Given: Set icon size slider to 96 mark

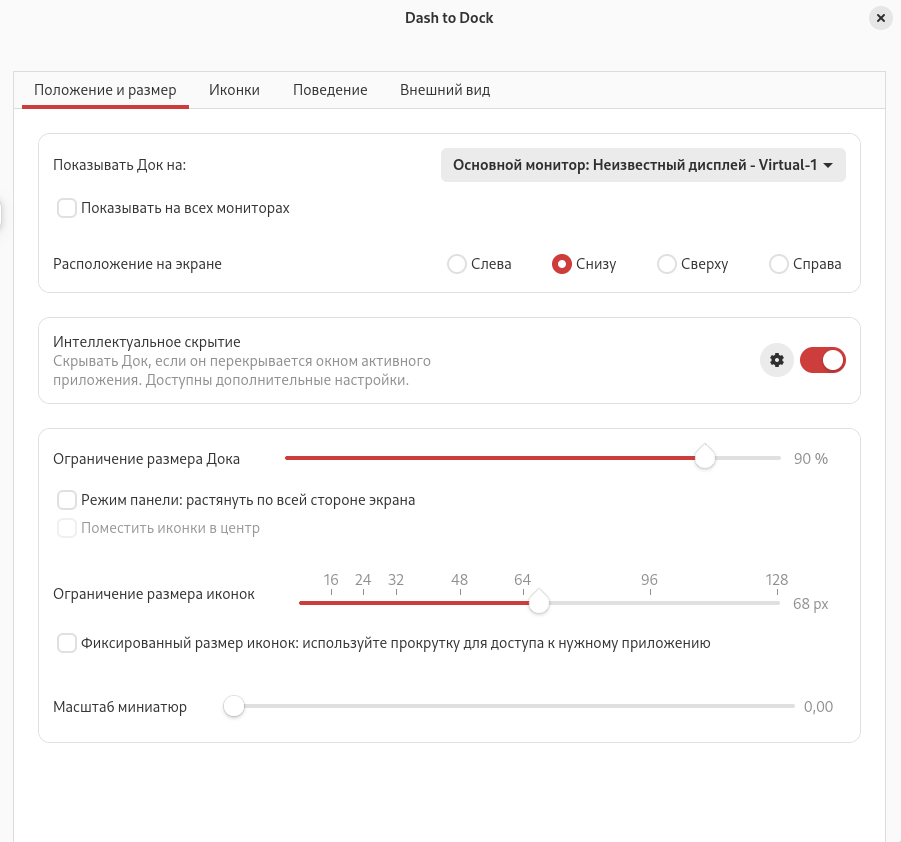Looking at the screenshot, I should tap(649, 602).
